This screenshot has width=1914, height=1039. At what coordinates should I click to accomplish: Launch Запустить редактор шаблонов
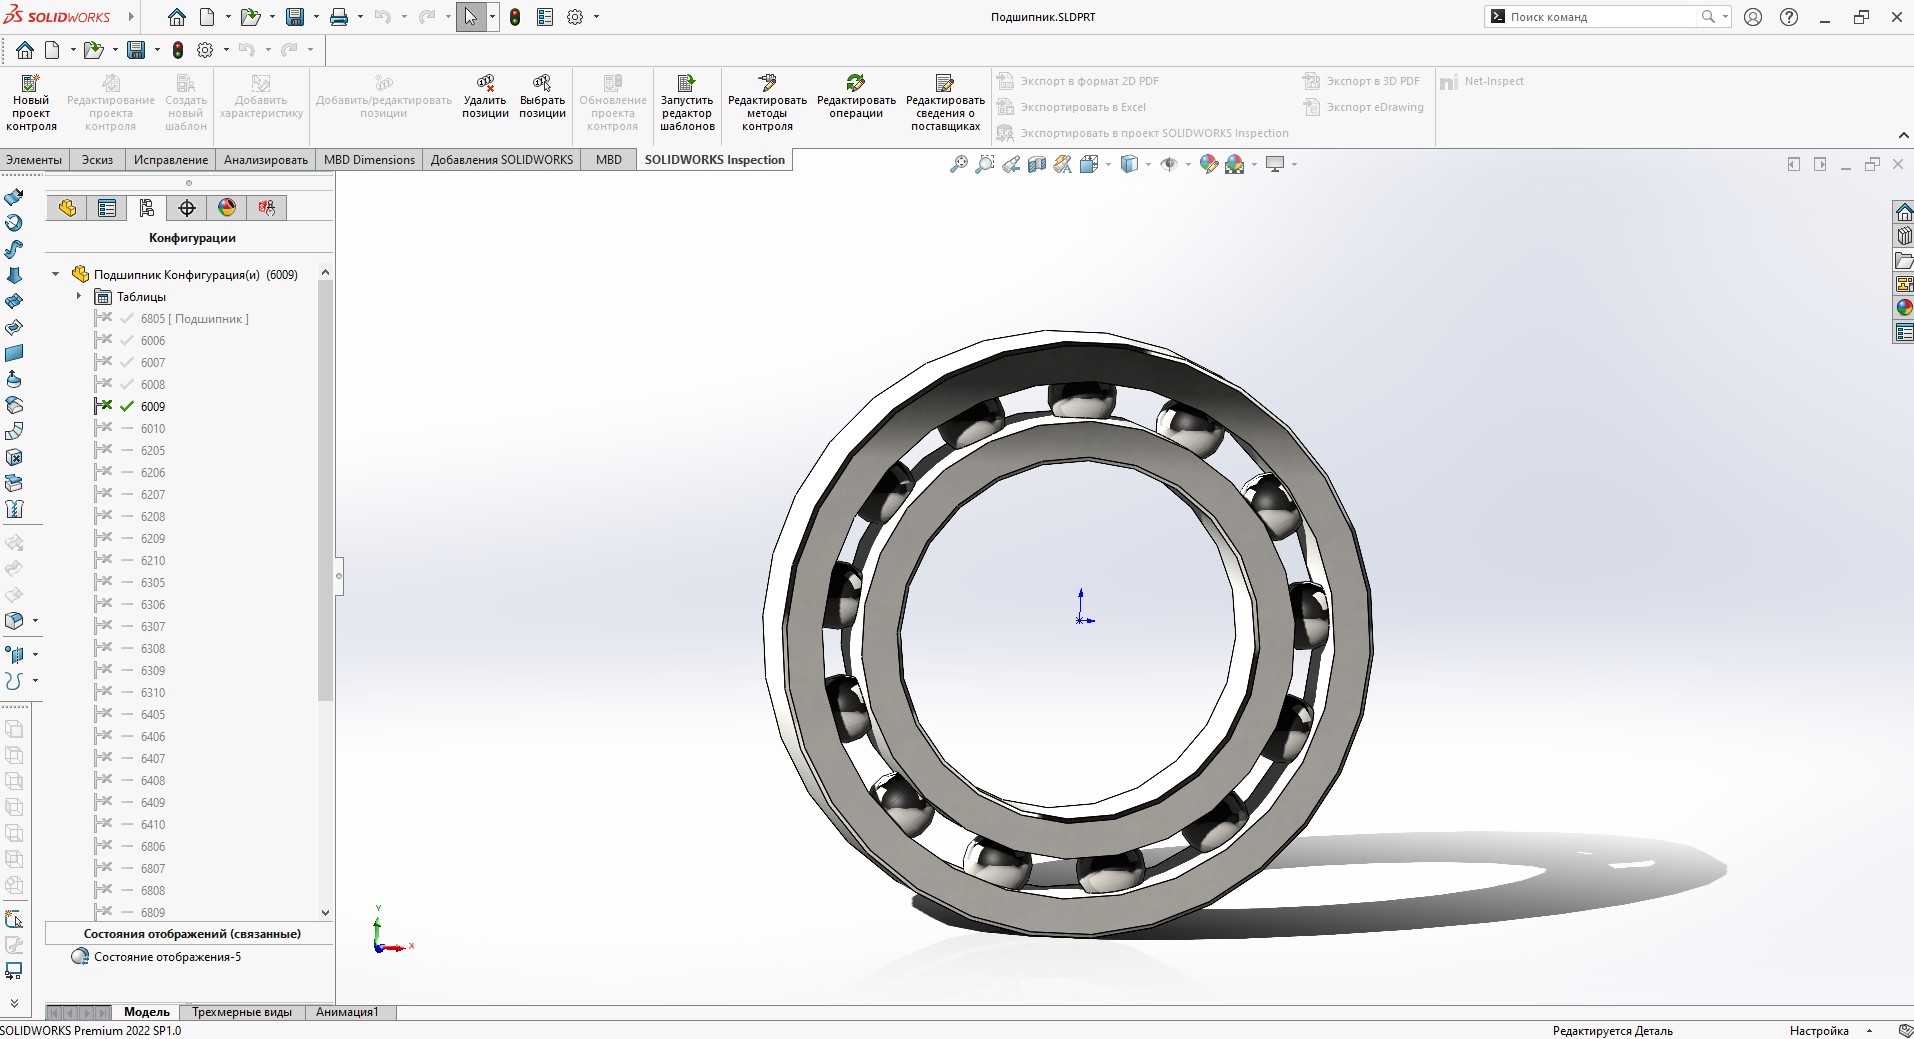[687, 103]
